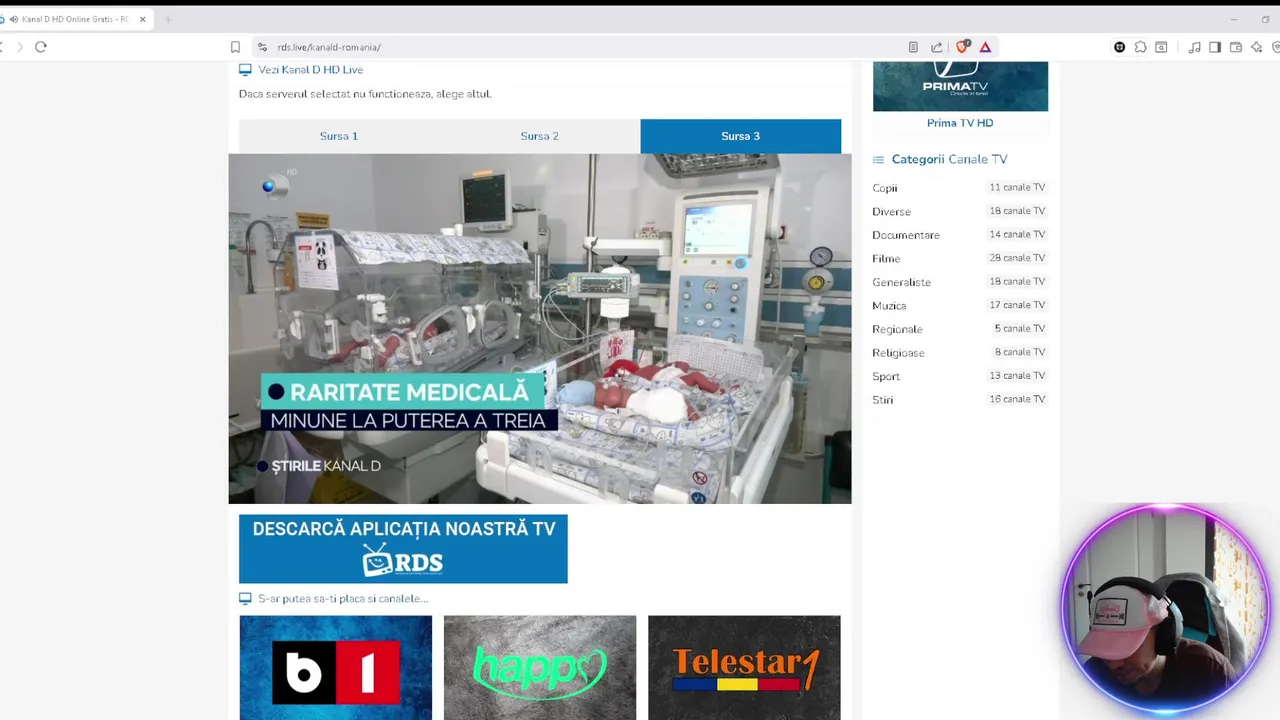Viewport: 1280px width, 720px height.
Task: Close the Kanal D HD tab
Action: [x=142, y=19]
